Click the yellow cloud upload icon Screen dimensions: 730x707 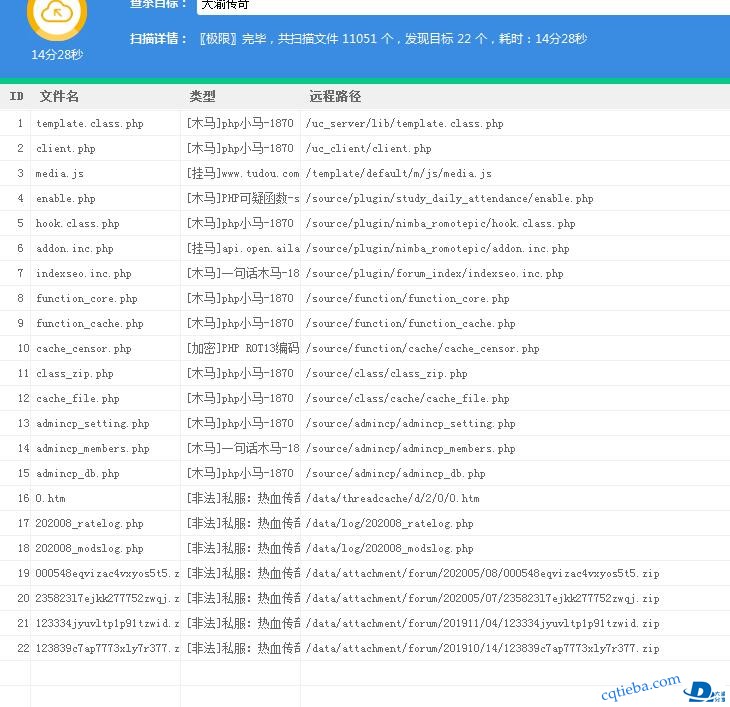(57, 14)
